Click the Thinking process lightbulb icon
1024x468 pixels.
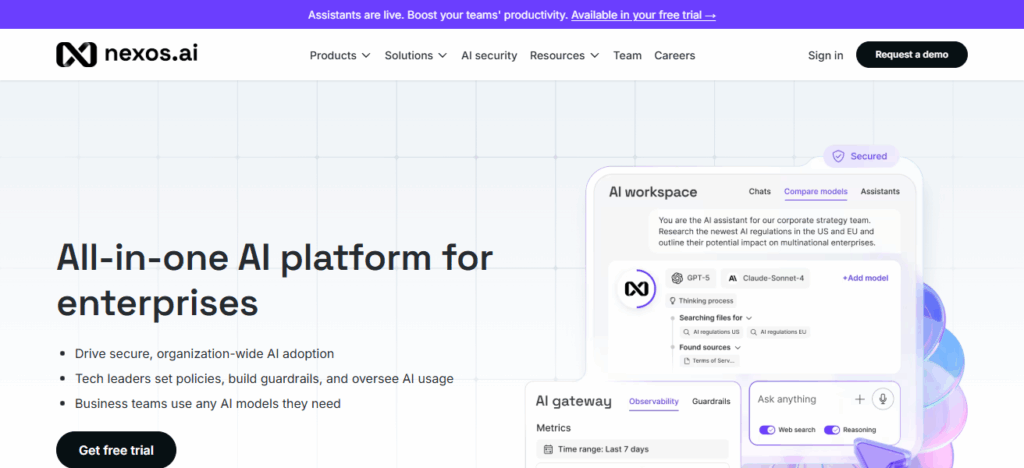tap(672, 300)
